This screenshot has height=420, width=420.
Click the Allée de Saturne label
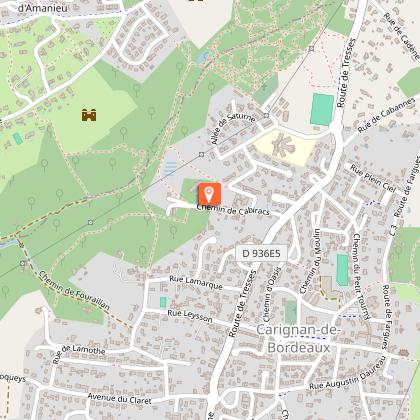[233, 129]
